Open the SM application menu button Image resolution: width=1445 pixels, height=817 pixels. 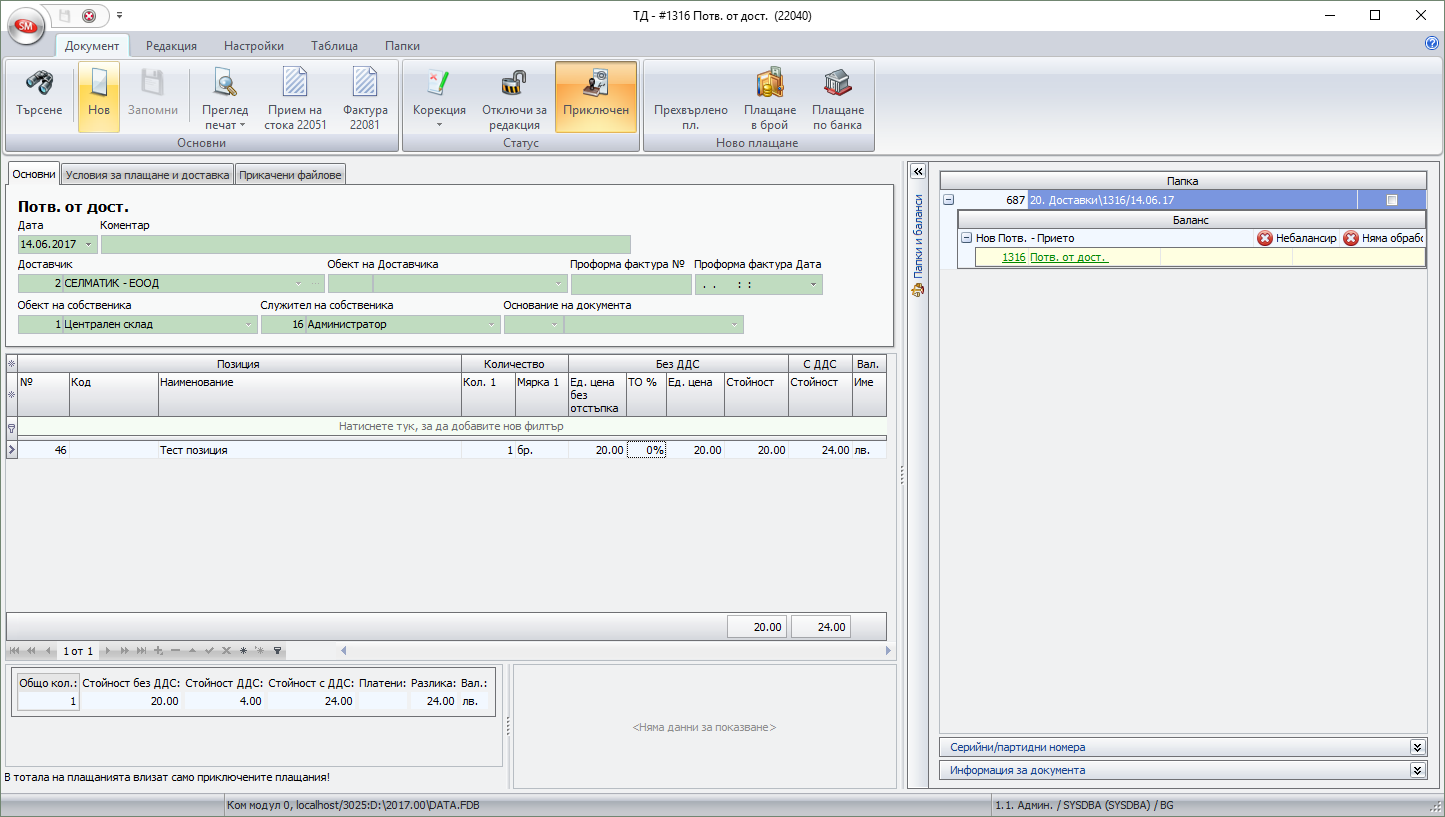point(27,27)
